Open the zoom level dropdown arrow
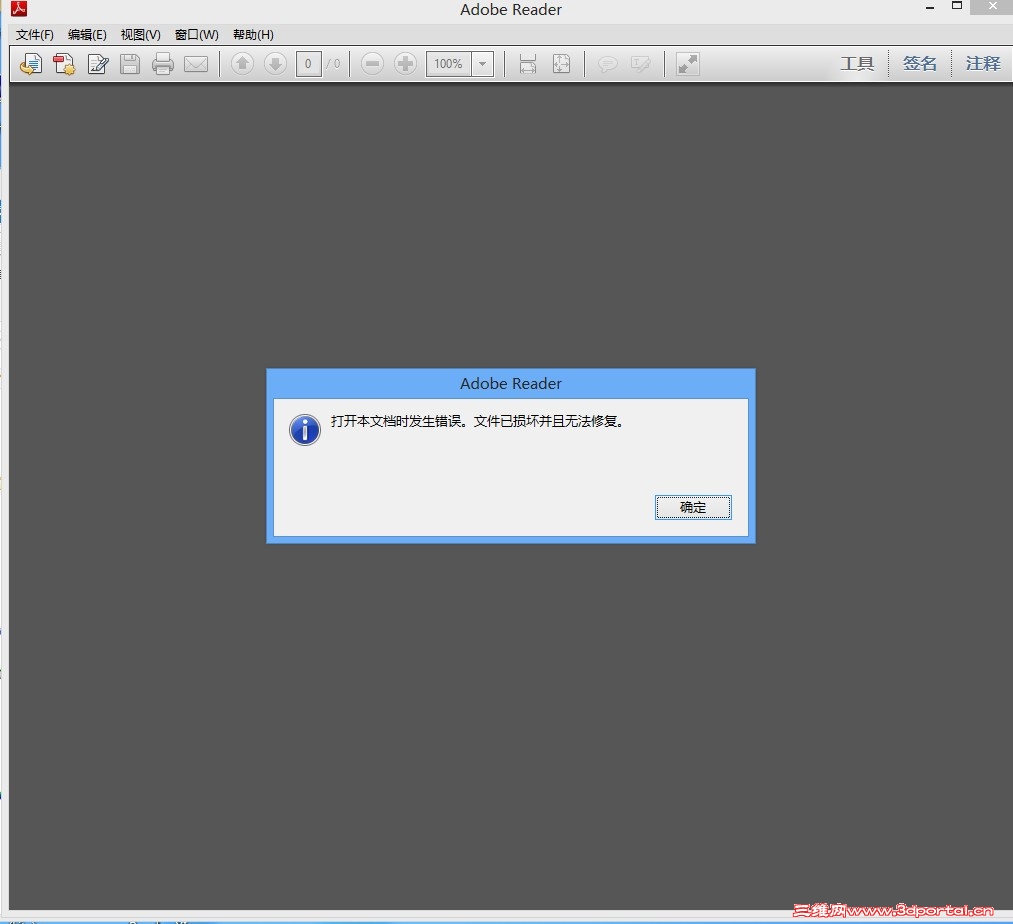Viewport: 1013px width, 924px height. point(483,64)
